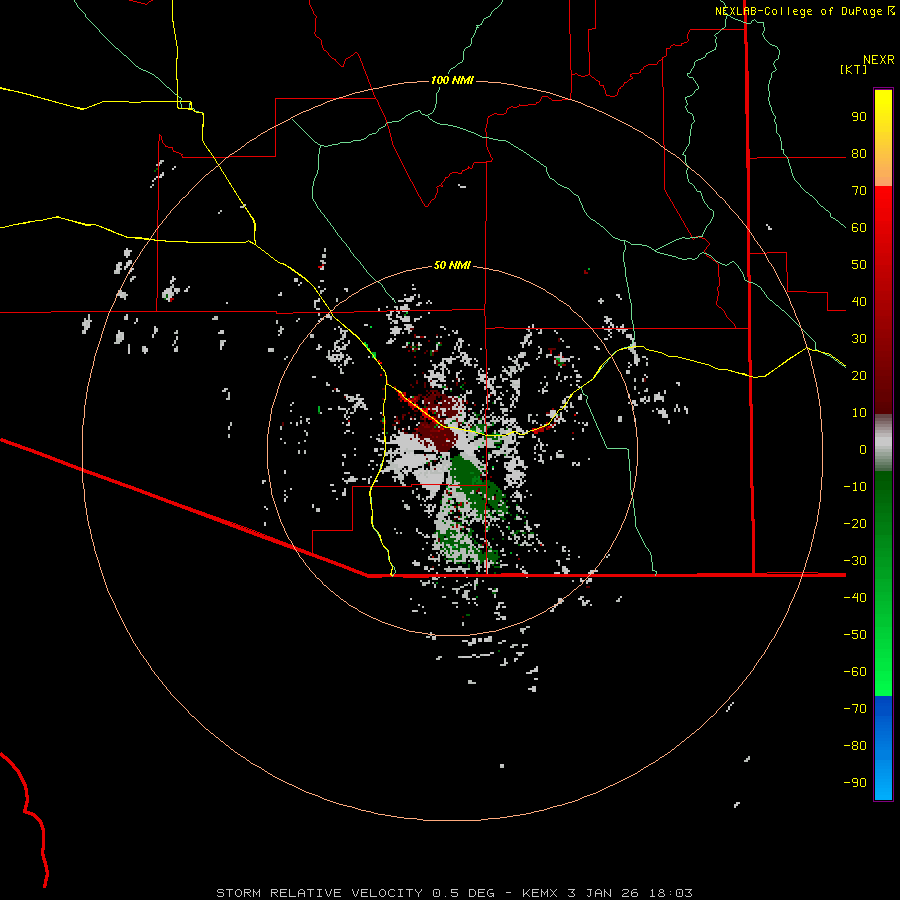Click the 0 value on the velocity scale
The width and height of the screenshot is (900, 900).
(863, 450)
